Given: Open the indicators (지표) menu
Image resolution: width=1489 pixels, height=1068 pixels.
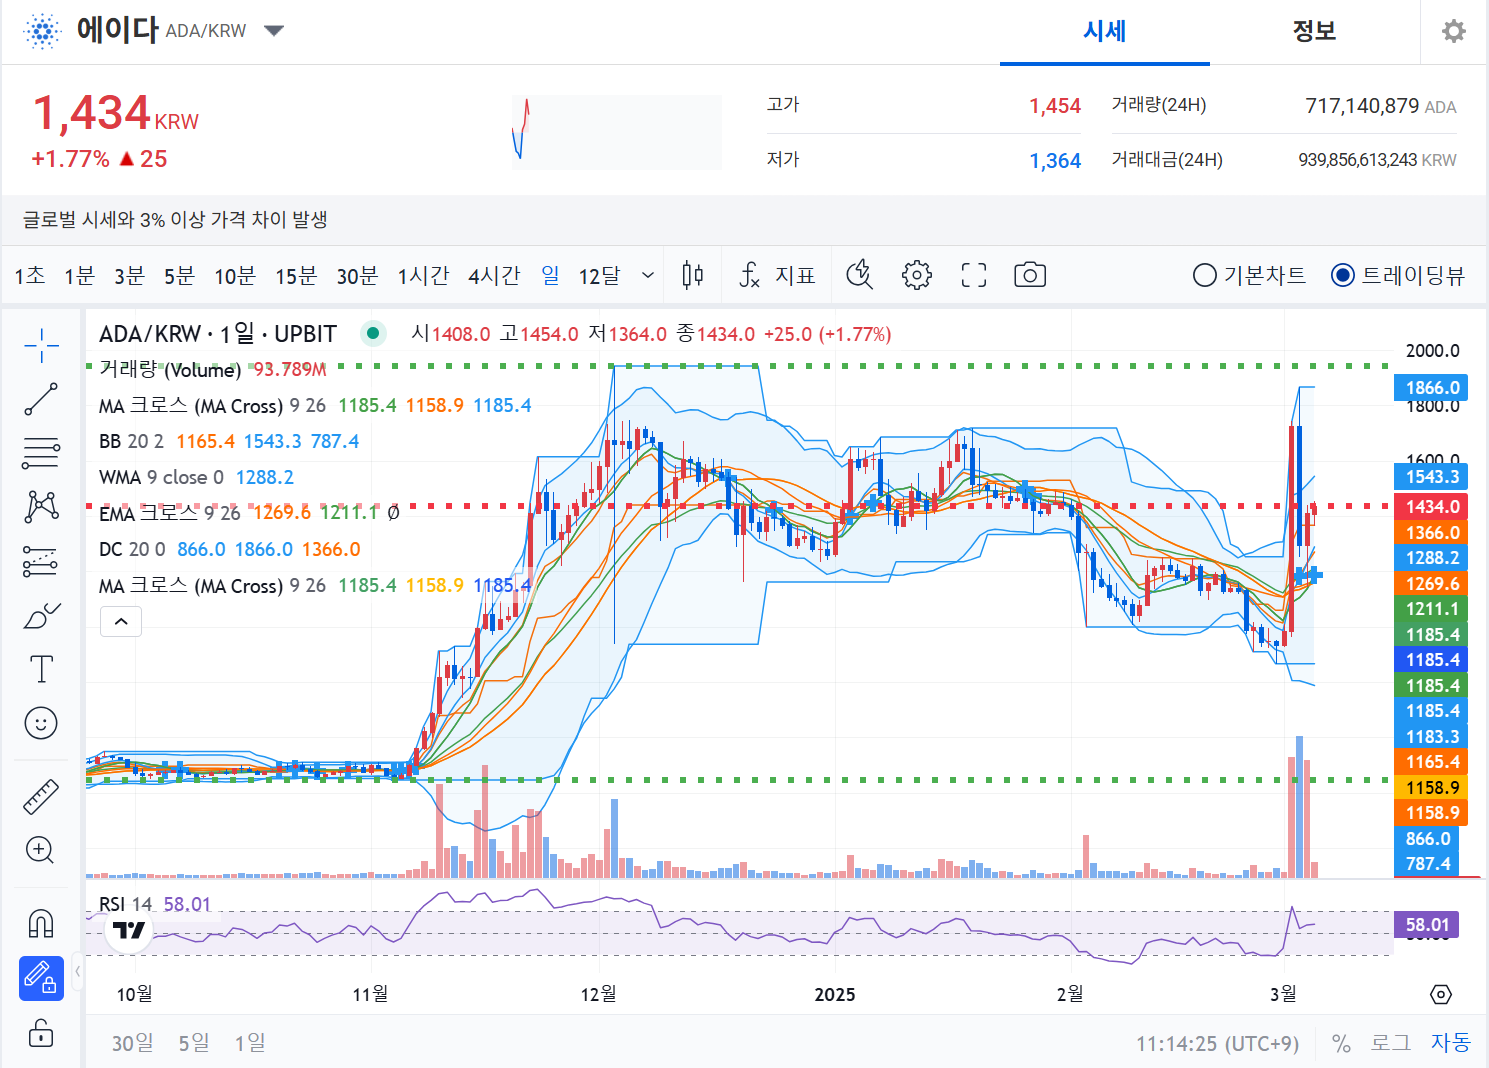Looking at the screenshot, I should pyautogui.click(x=777, y=275).
